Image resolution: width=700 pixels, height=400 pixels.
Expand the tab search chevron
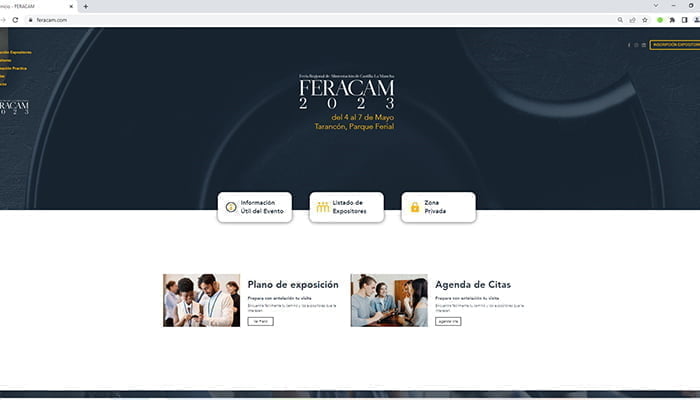(656, 6)
